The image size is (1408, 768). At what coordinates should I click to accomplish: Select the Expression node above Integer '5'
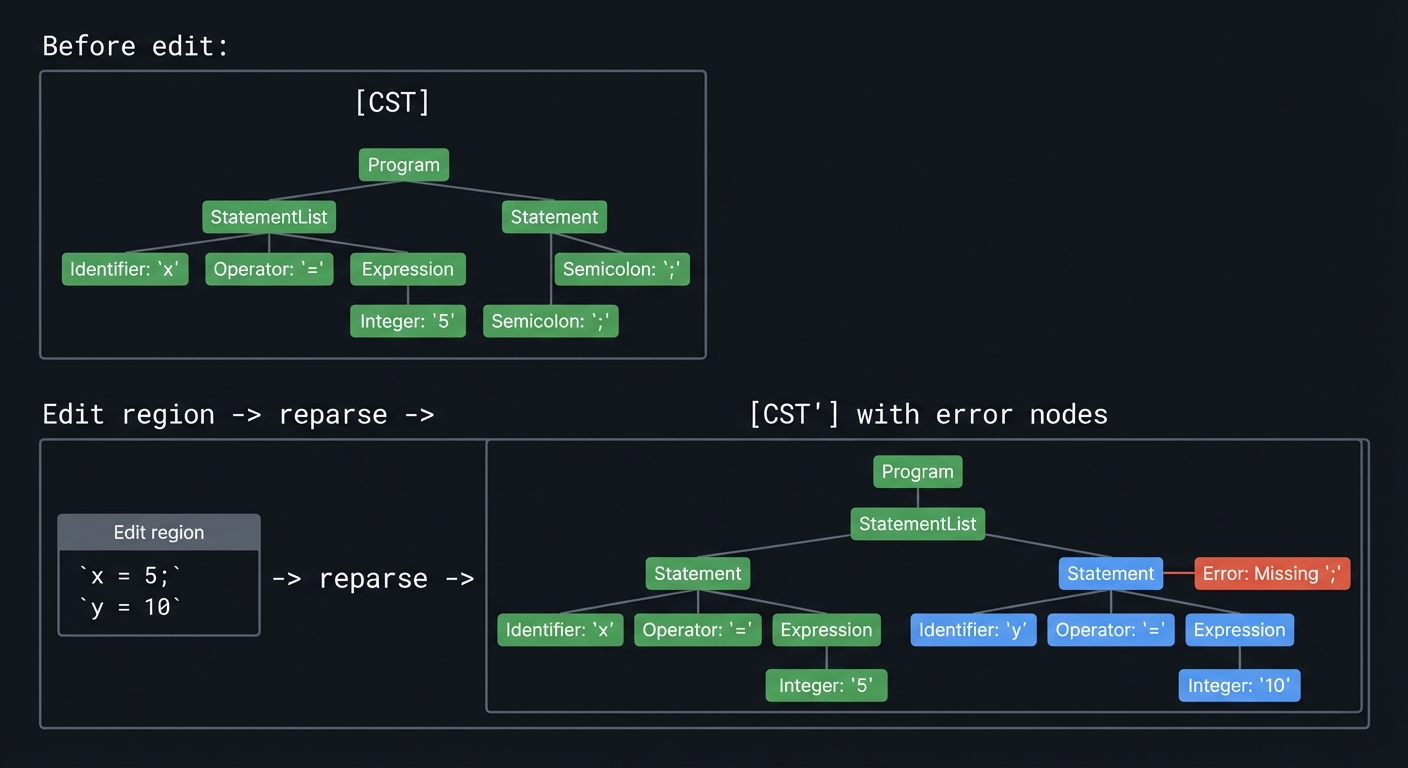(407, 268)
